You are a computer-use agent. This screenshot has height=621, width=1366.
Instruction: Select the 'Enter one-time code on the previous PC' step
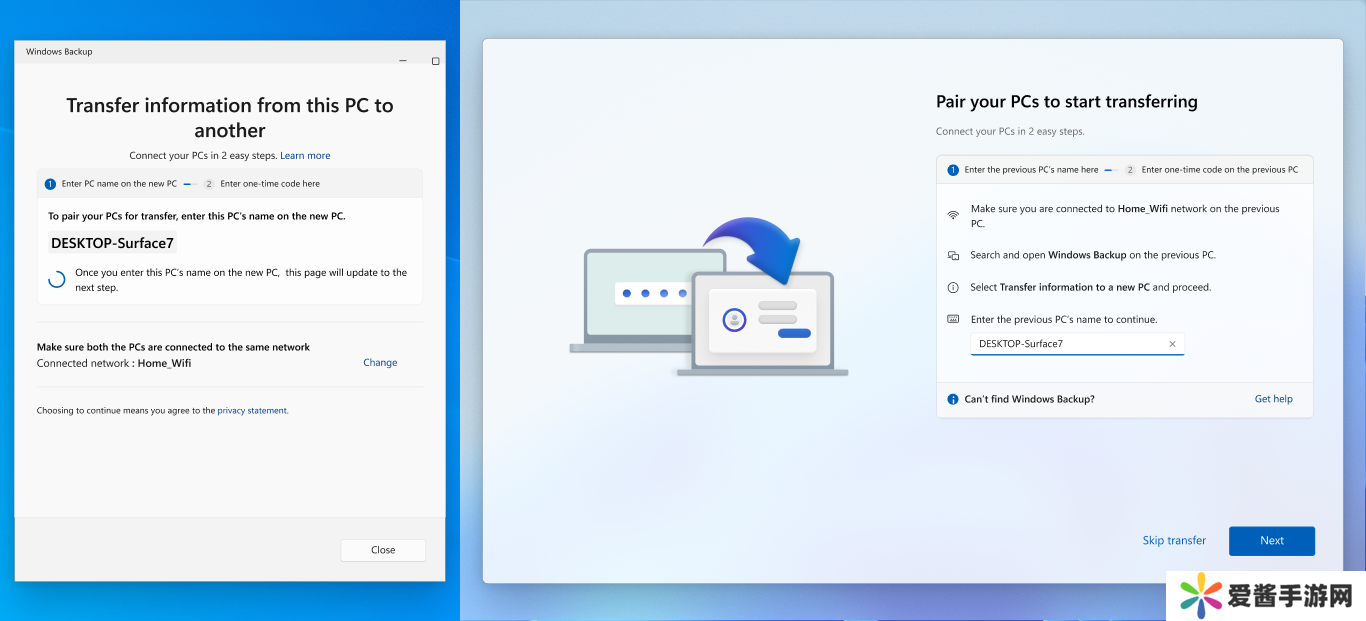(x=1212, y=170)
